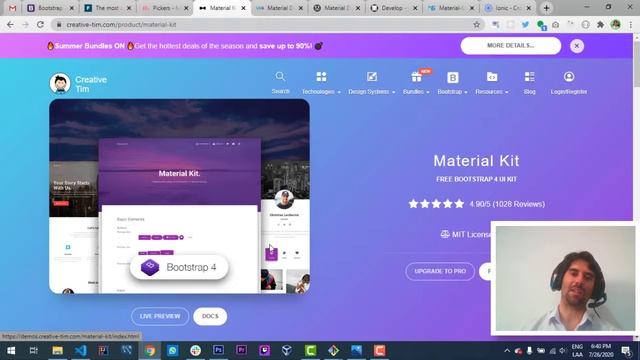Show hidden system tray icons
This screenshot has height=360, width=640.
click(x=507, y=351)
